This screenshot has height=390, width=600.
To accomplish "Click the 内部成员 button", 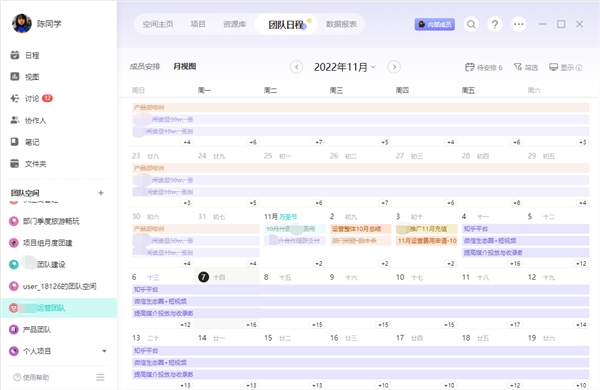I will click(435, 24).
